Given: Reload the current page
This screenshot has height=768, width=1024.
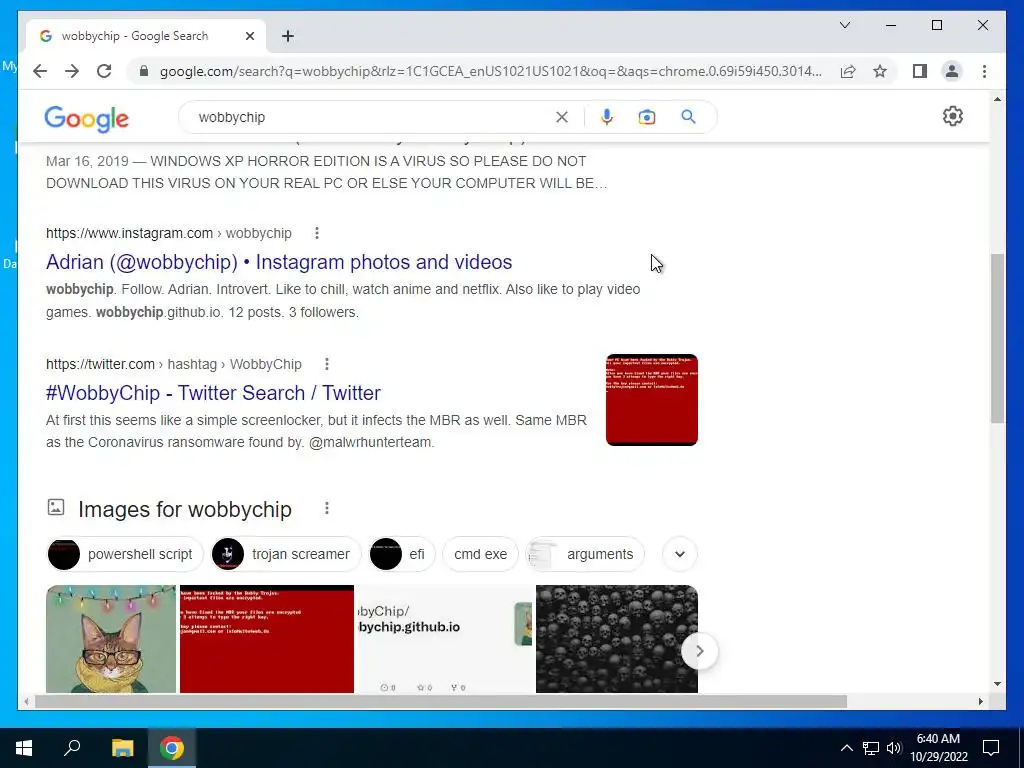Looking at the screenshot, I should coord(104,71).
